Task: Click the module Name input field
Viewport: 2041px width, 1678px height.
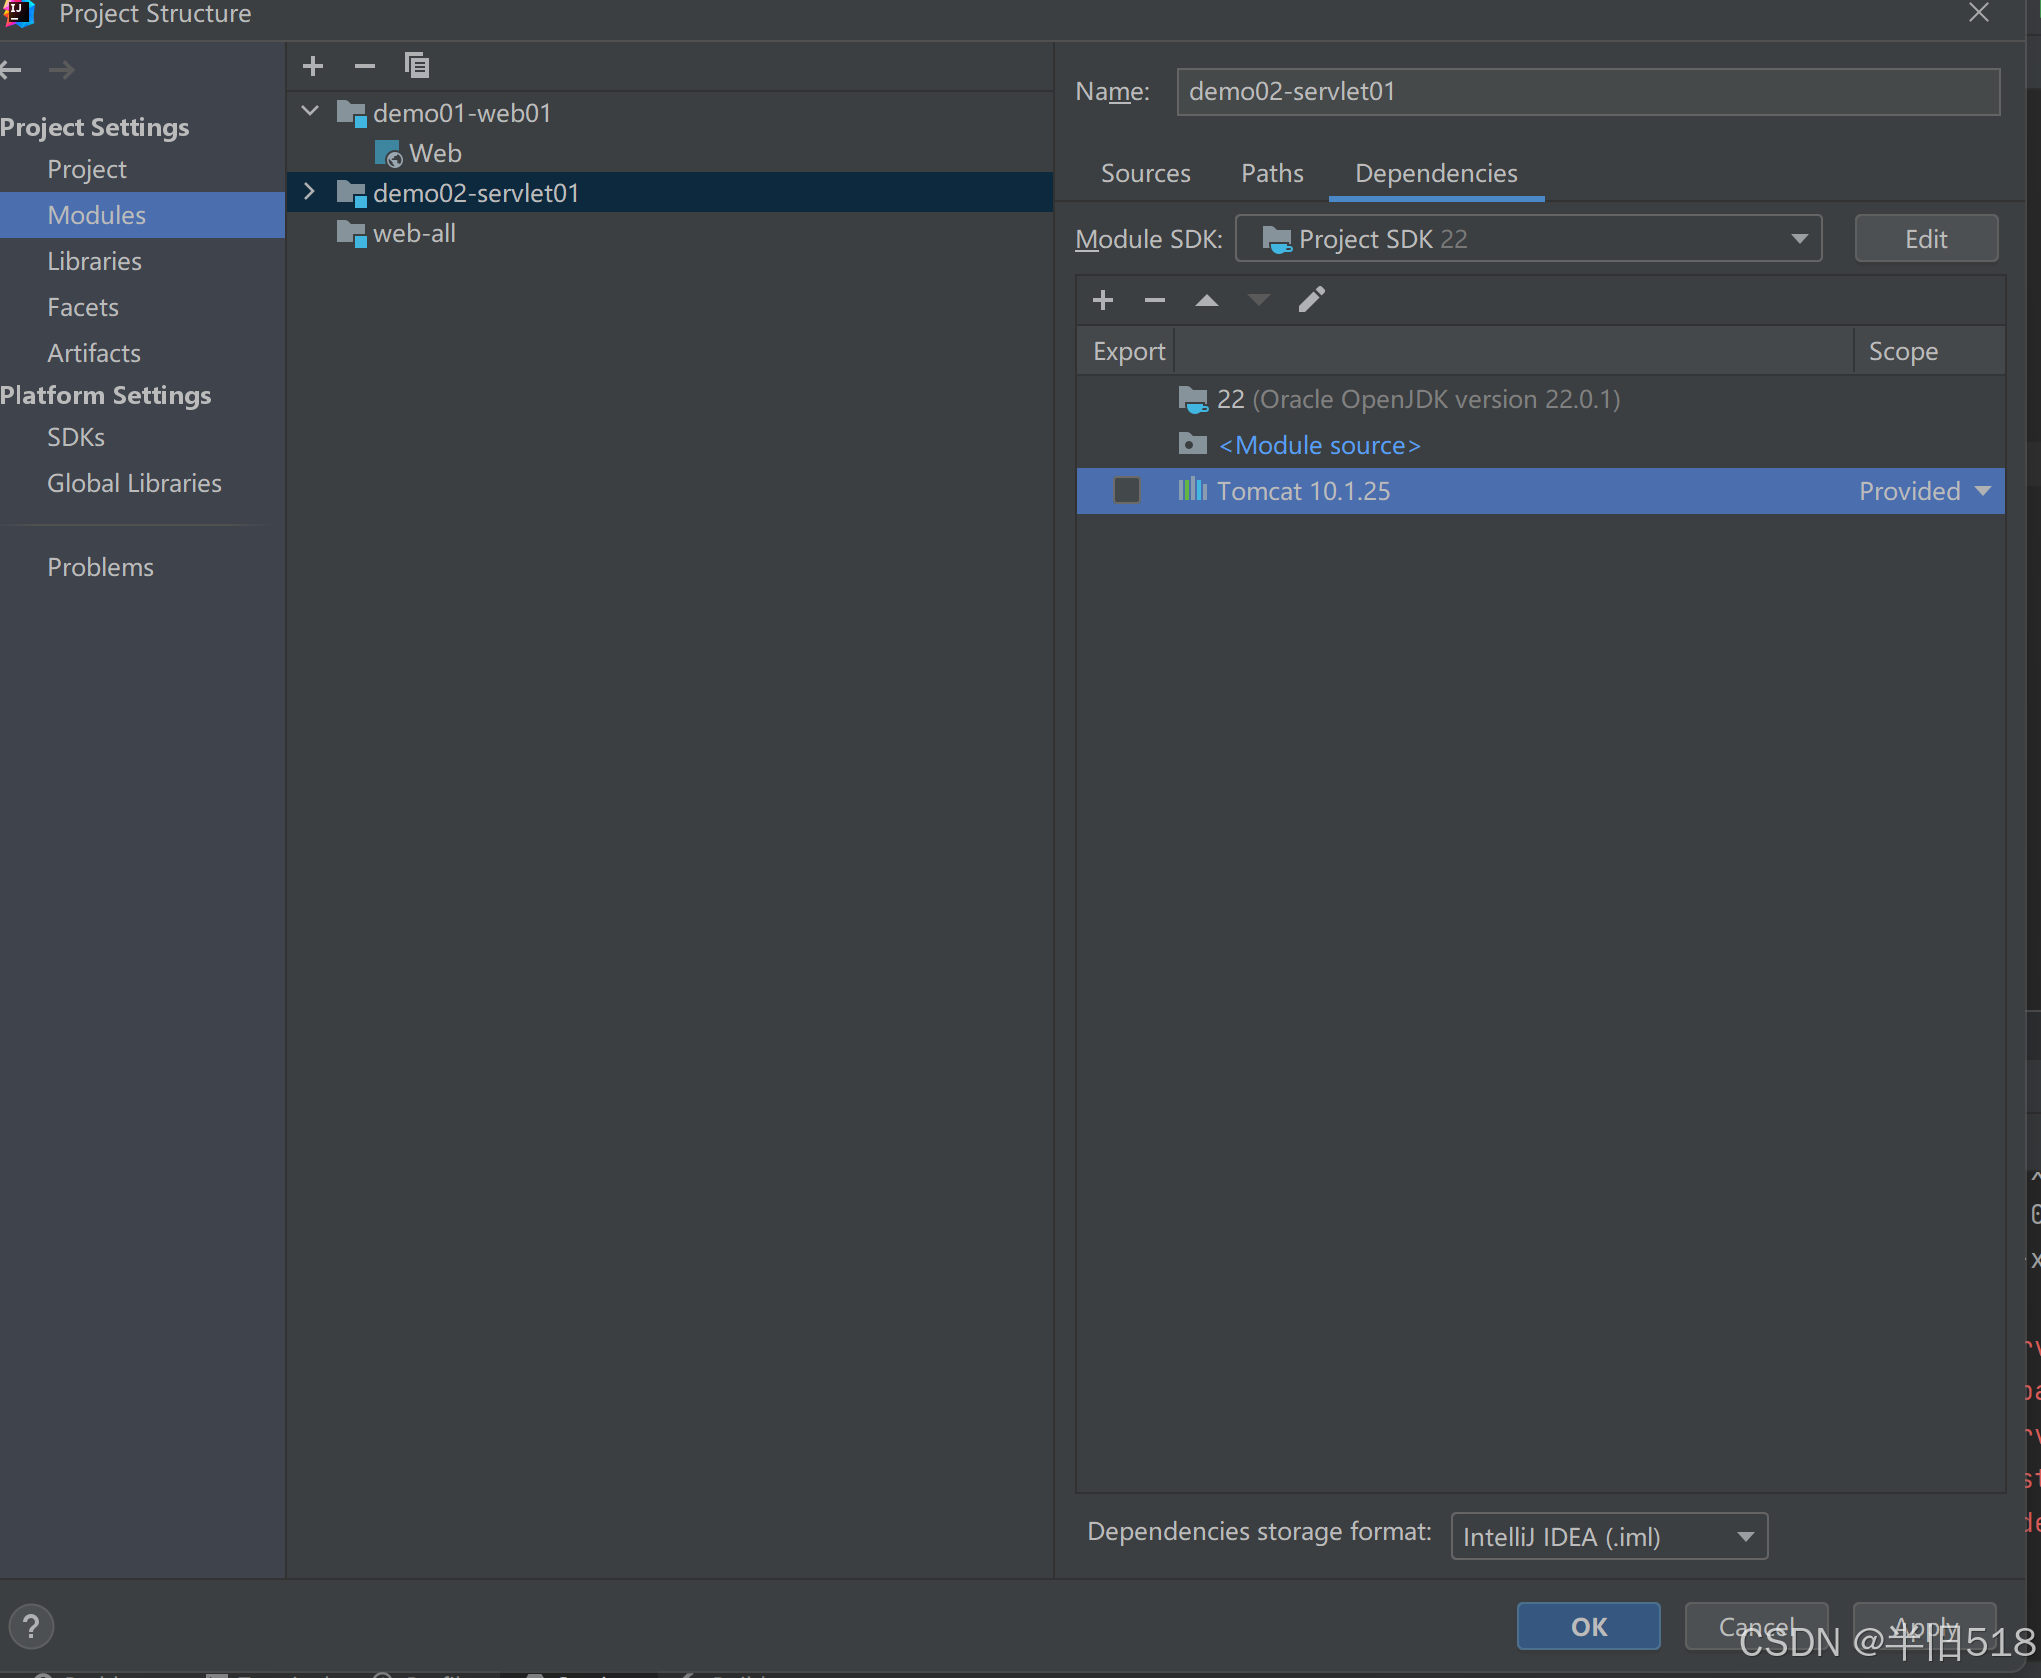Action: click(x=1588, y=92)
